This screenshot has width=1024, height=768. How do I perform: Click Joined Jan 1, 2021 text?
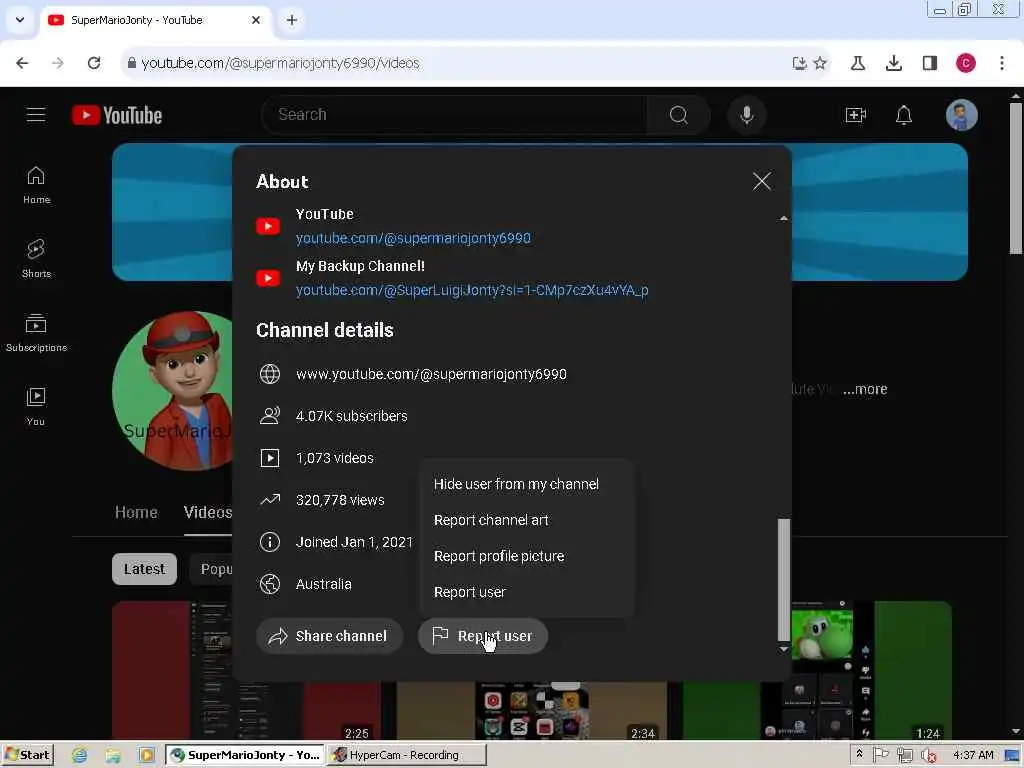(x=354, y=542)
